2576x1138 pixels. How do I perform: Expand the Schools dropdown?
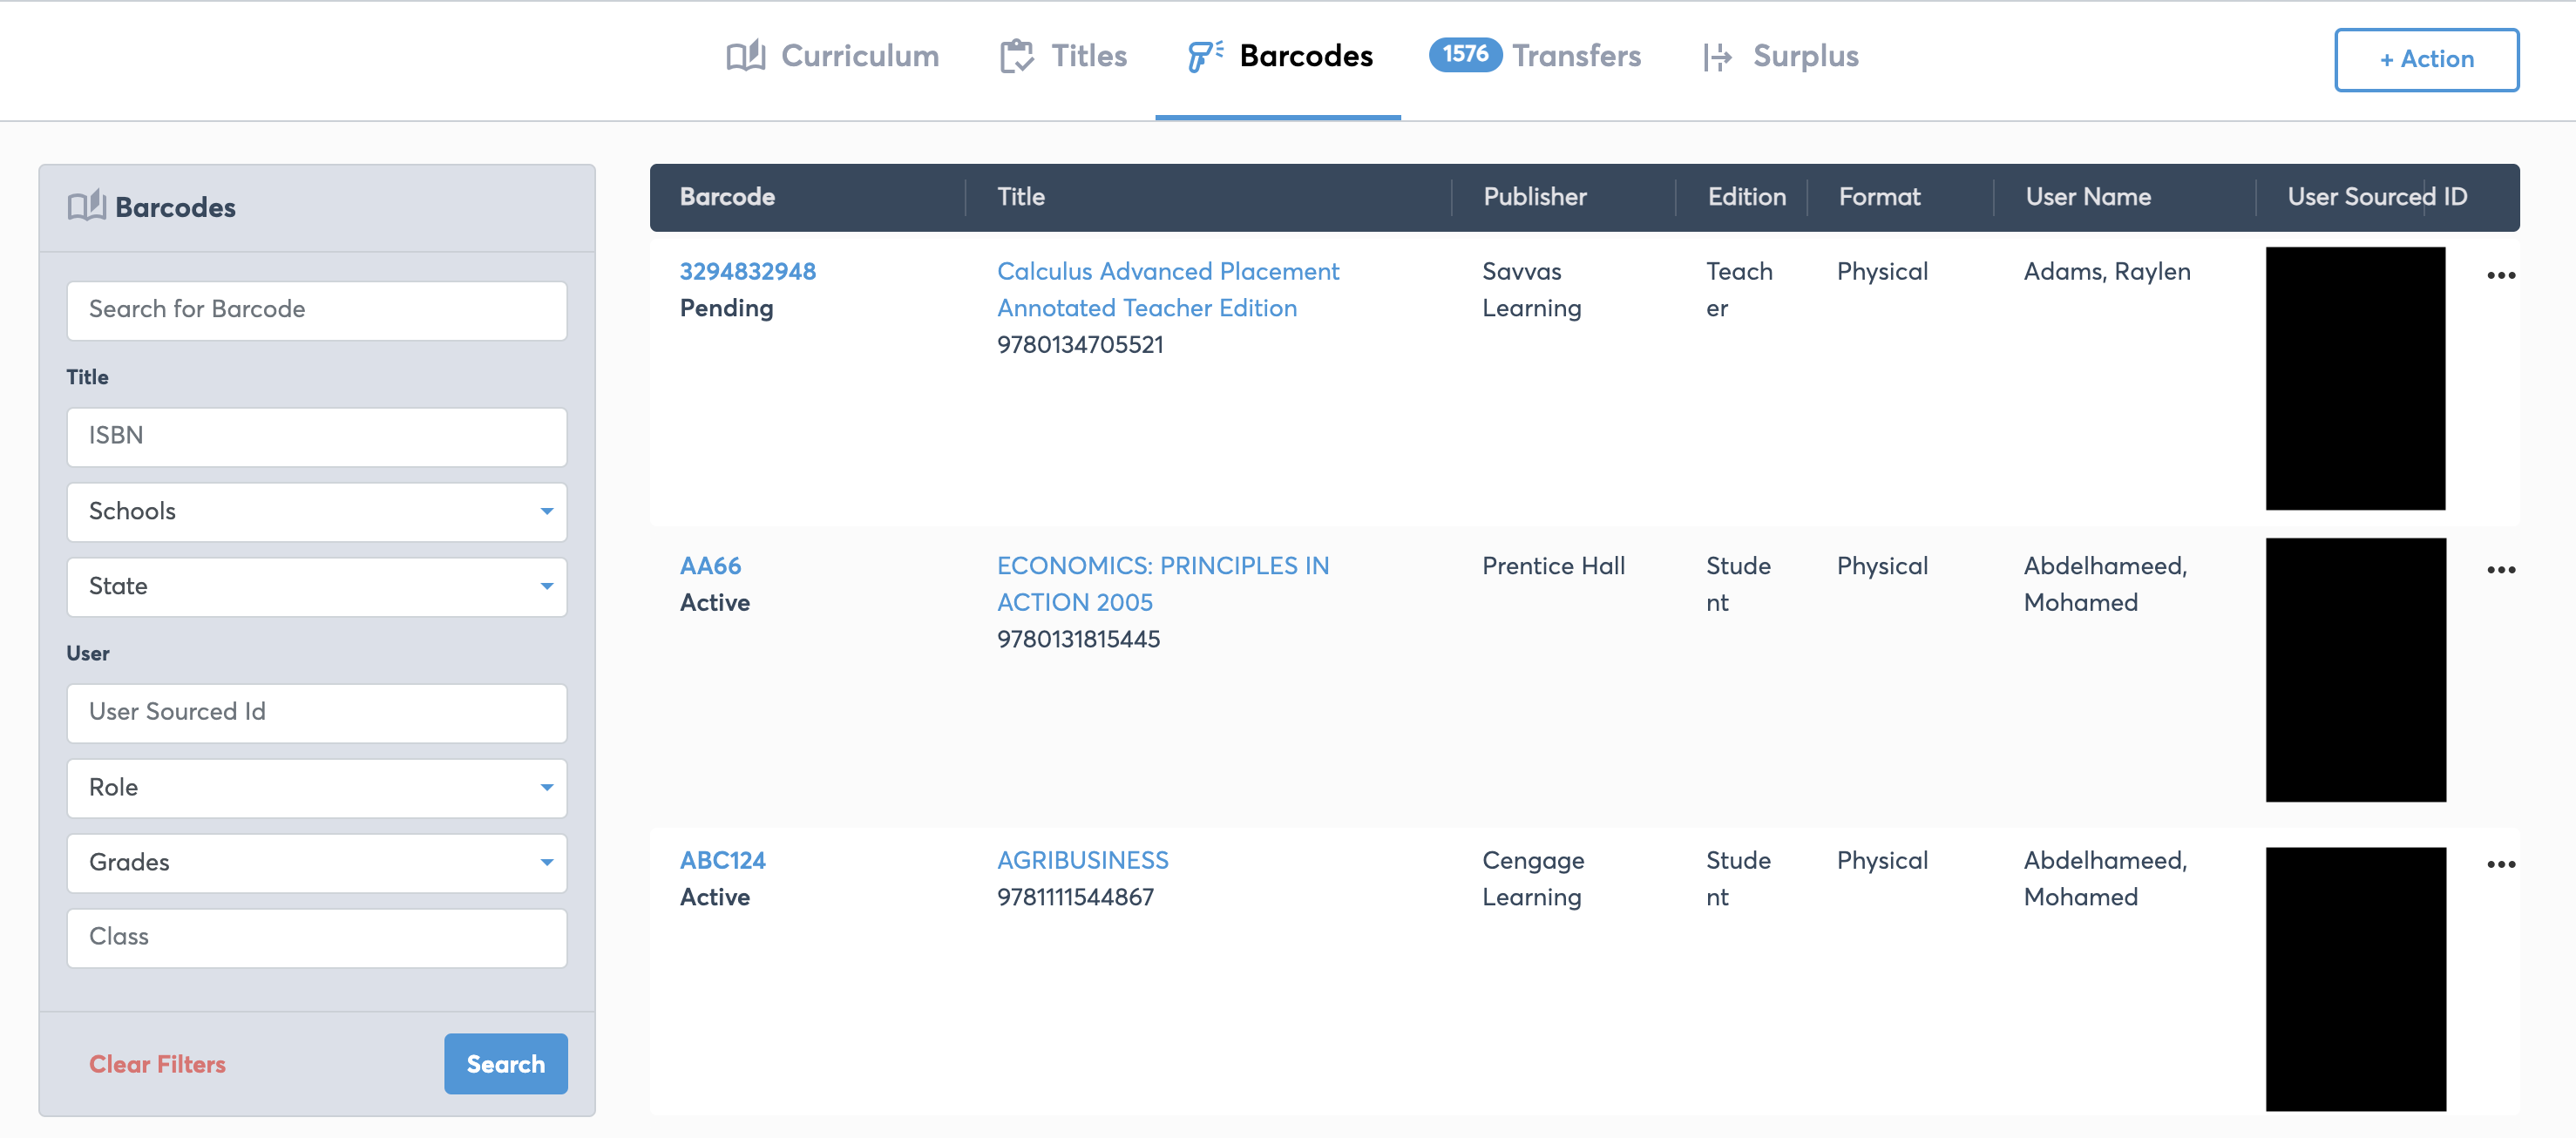(317, 512)
